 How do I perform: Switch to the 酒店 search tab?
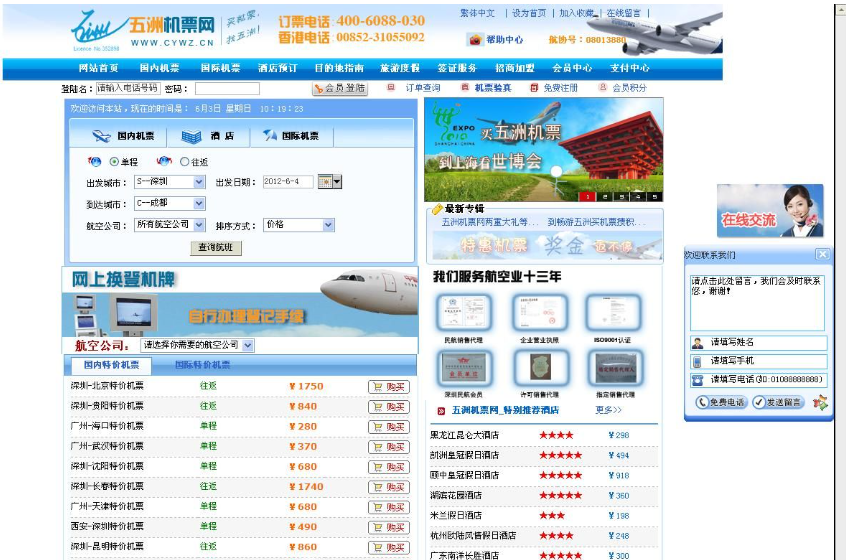pyautogui.click(x=208, y=136)
